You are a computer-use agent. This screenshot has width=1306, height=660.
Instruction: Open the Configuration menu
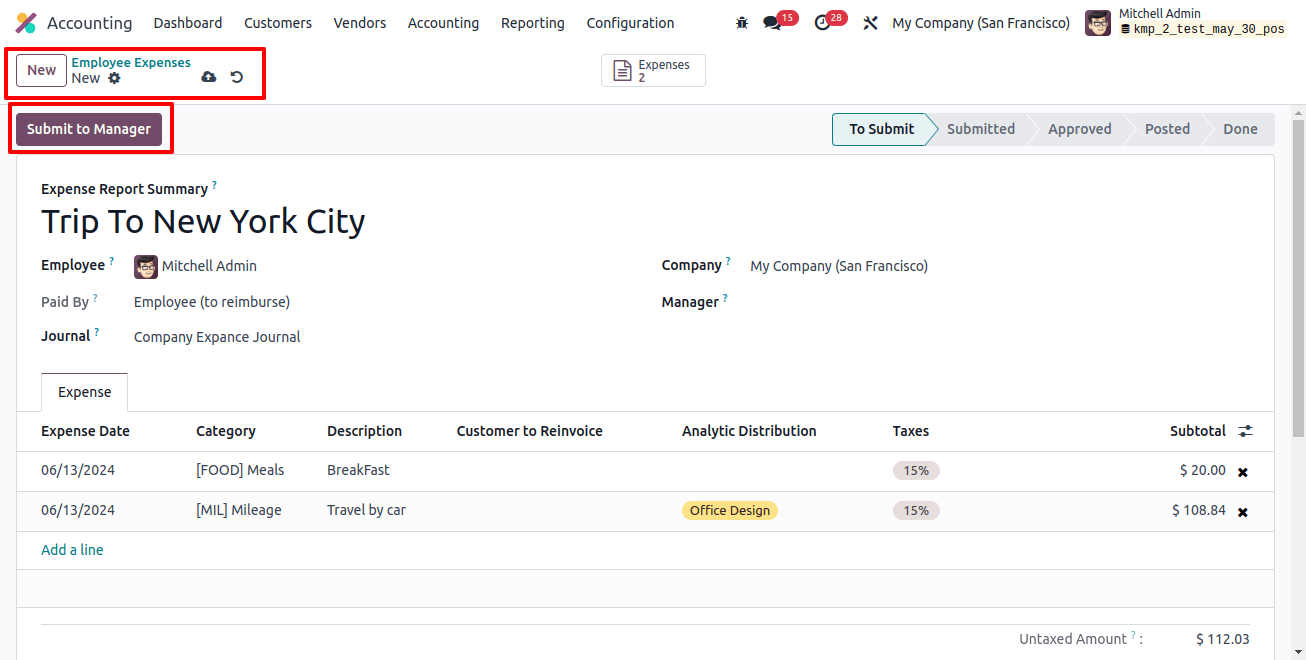630,23
